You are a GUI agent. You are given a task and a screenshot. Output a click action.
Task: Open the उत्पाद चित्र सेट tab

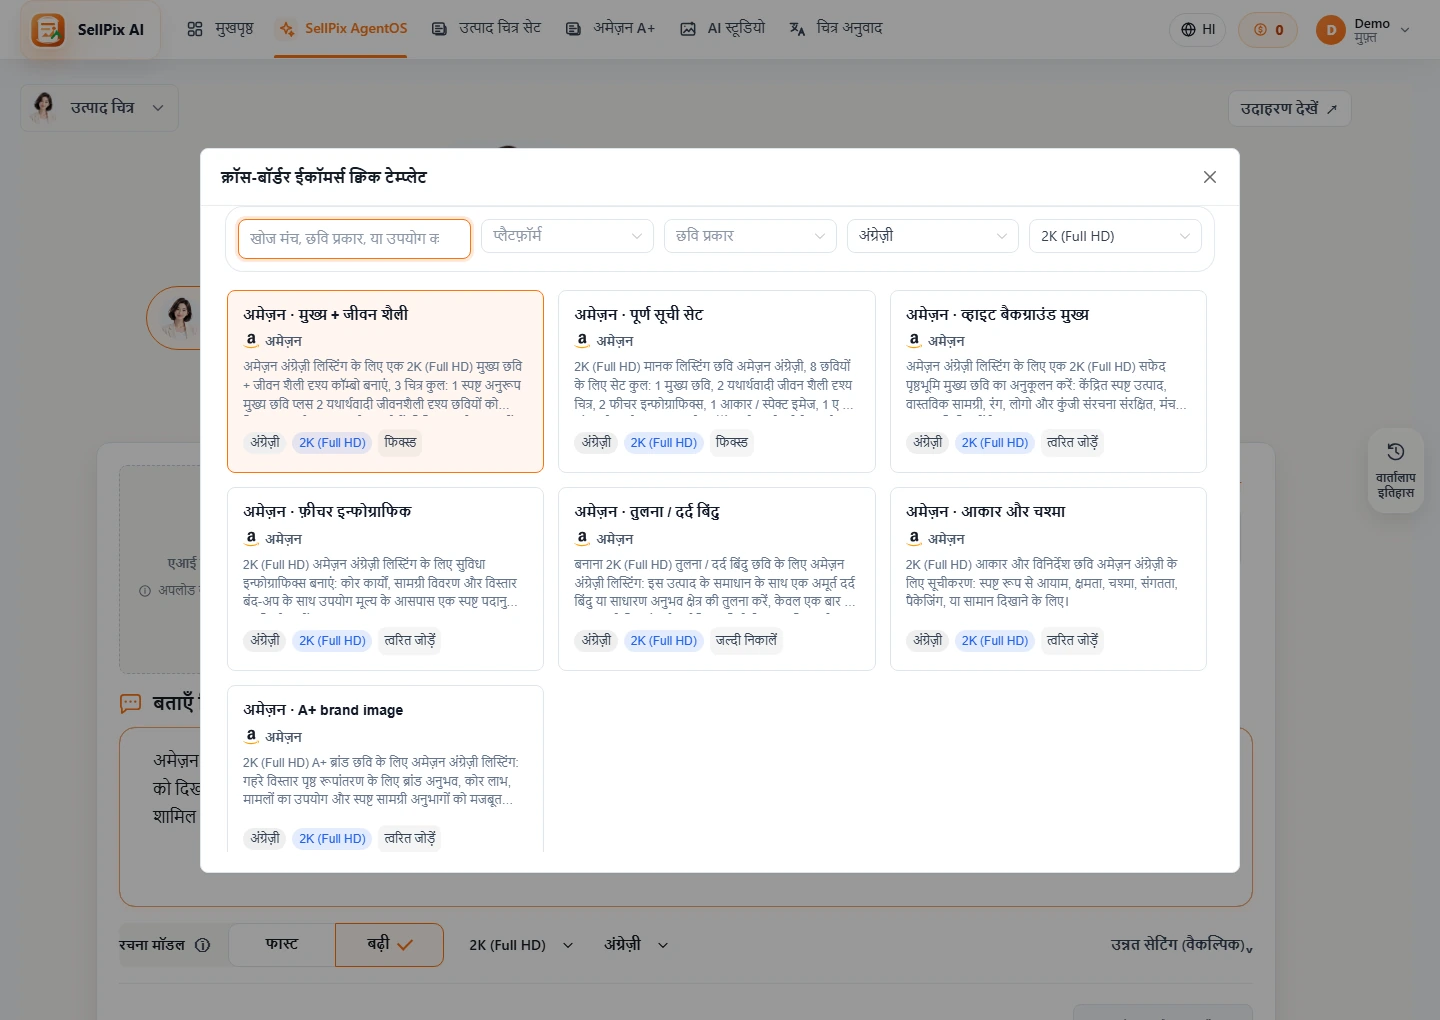pyautogui.click(x=486, y=29)
